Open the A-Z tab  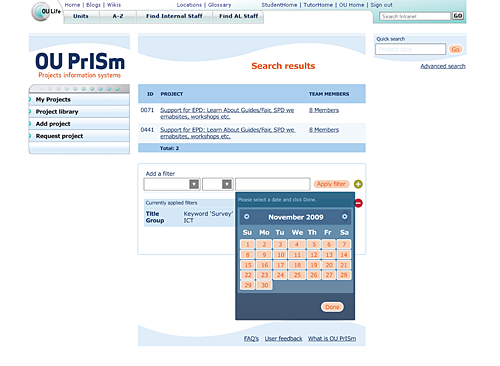coord(118,16)
